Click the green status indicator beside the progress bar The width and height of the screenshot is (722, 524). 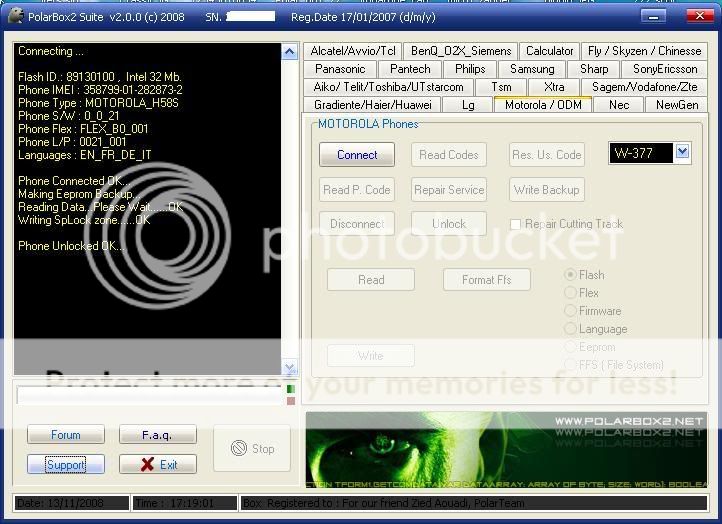click(x=291, y=389)
